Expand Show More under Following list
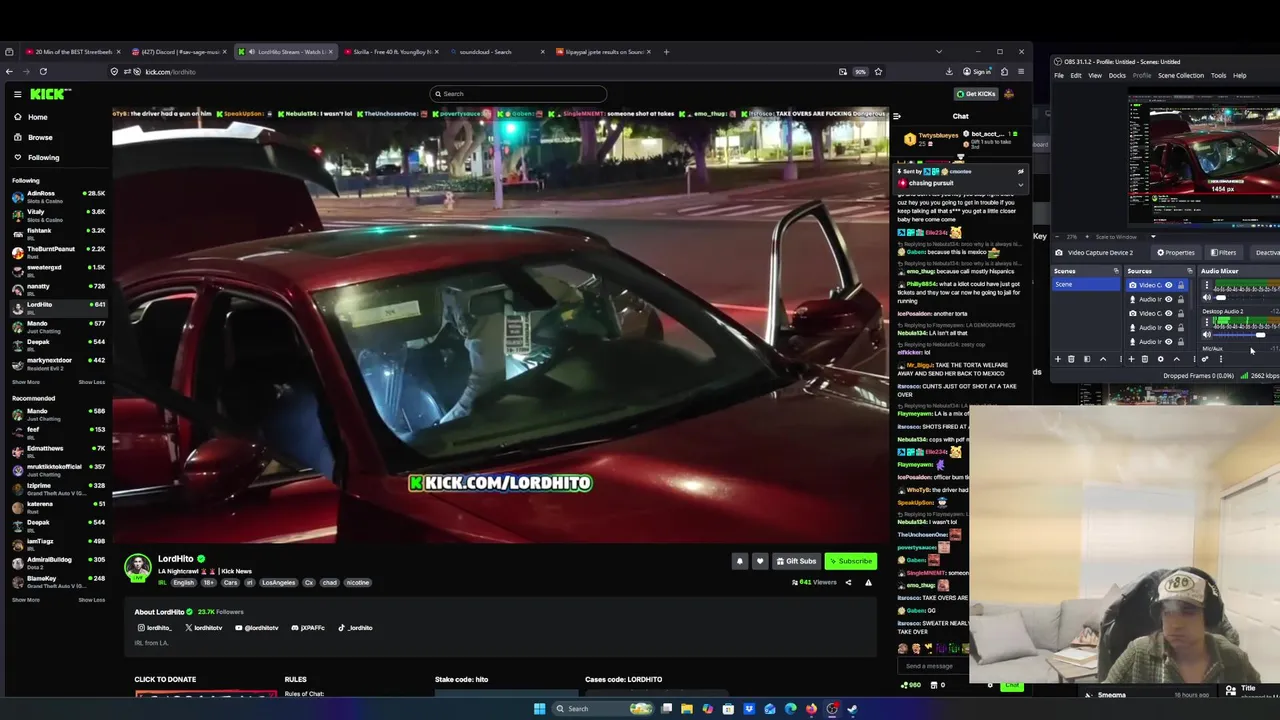This screenshot has height=720, width=1280. click(x=26, y=382)
